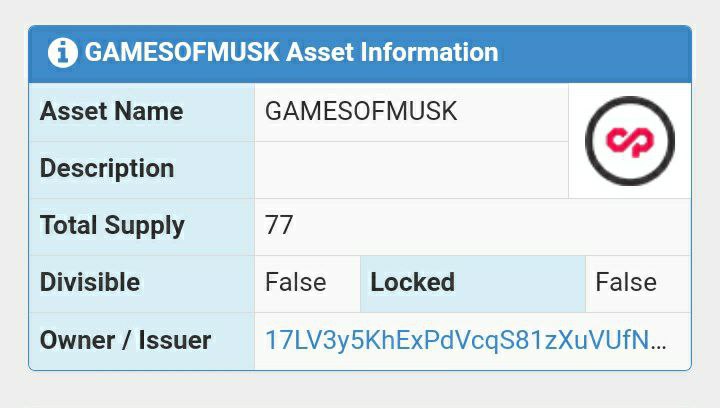
Task: Select the GAMESOFMUSK asset name value
Action: click(x=361, y=111)
